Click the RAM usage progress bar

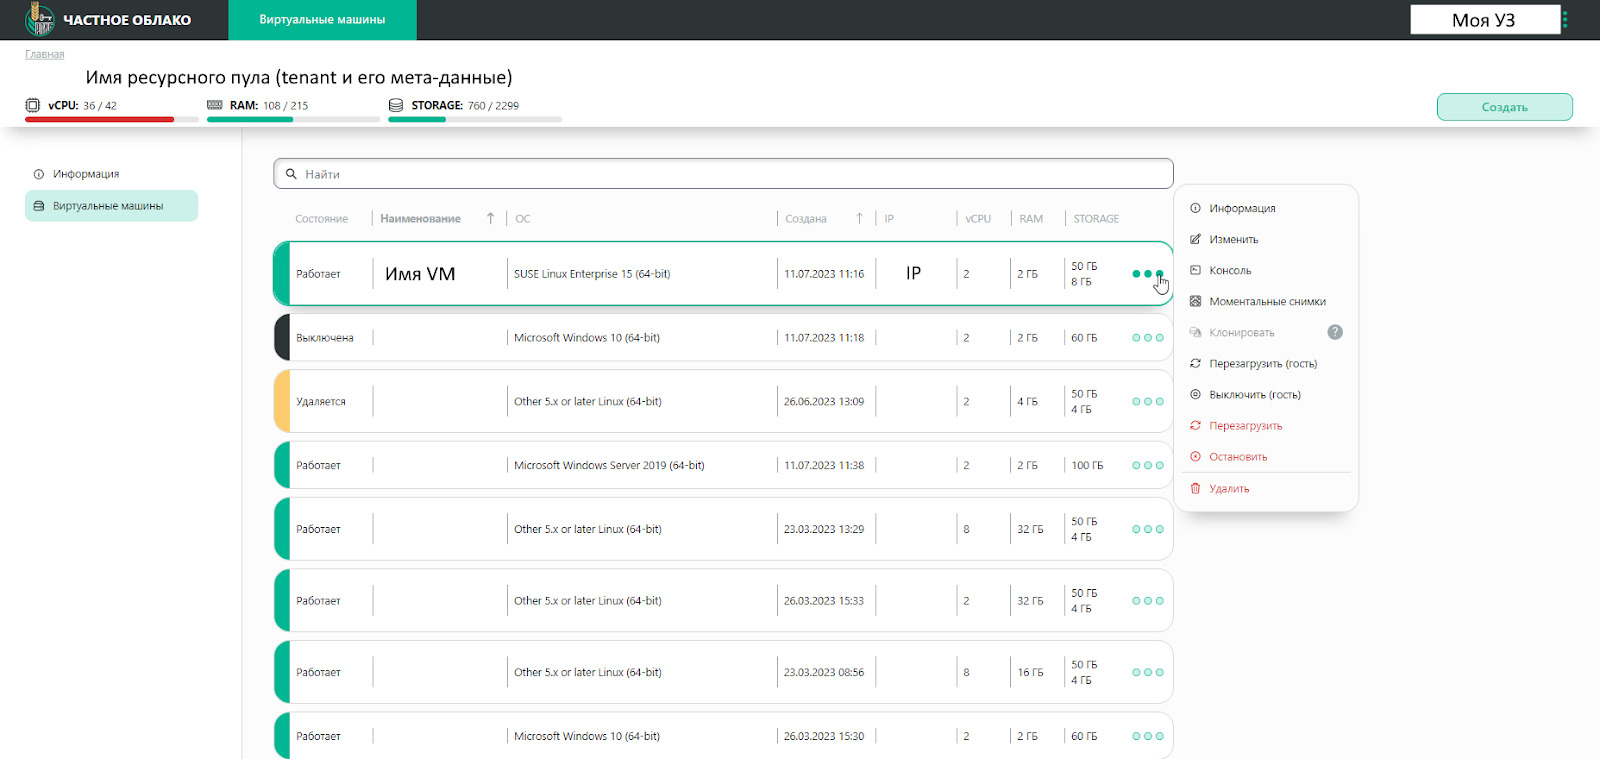294,119
